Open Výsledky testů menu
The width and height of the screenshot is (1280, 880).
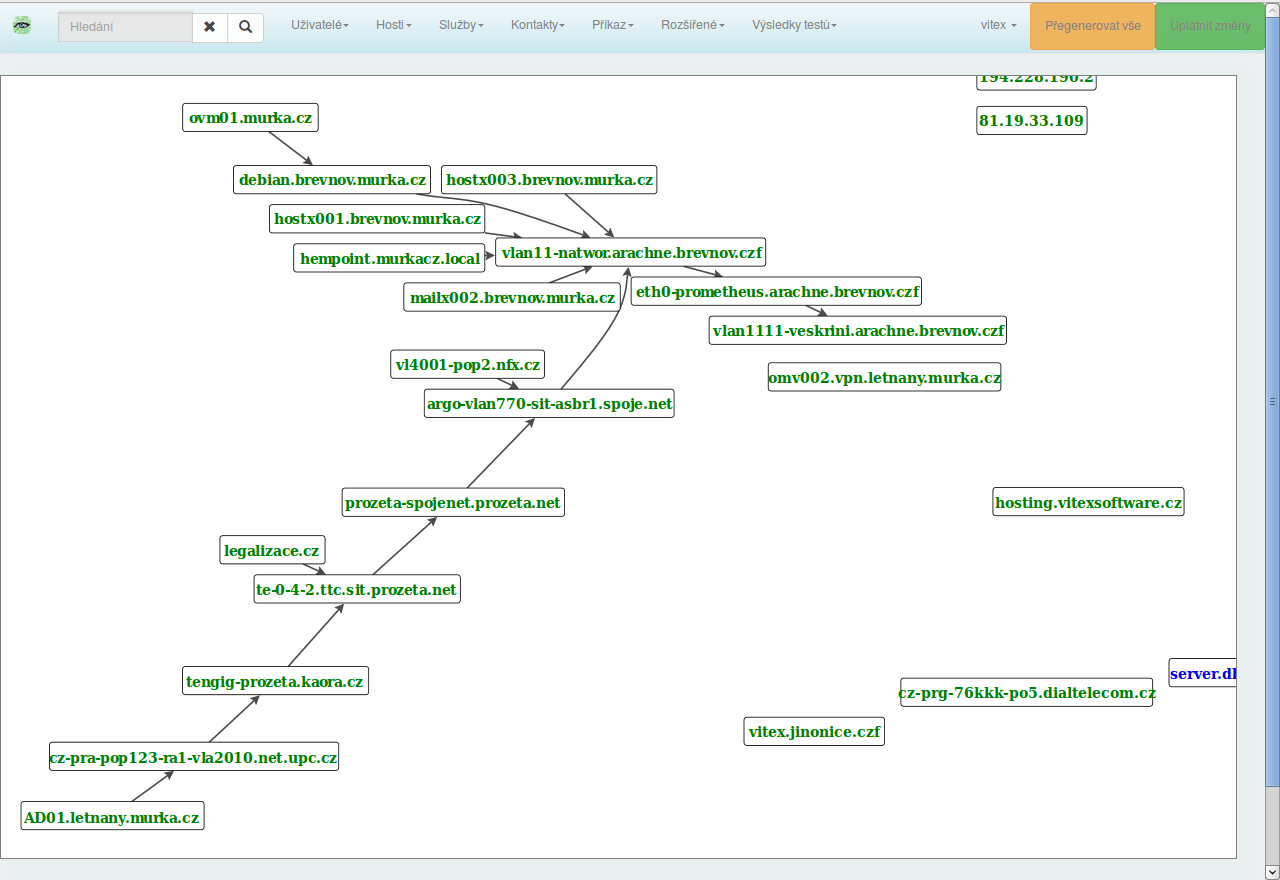pos(792,25)
